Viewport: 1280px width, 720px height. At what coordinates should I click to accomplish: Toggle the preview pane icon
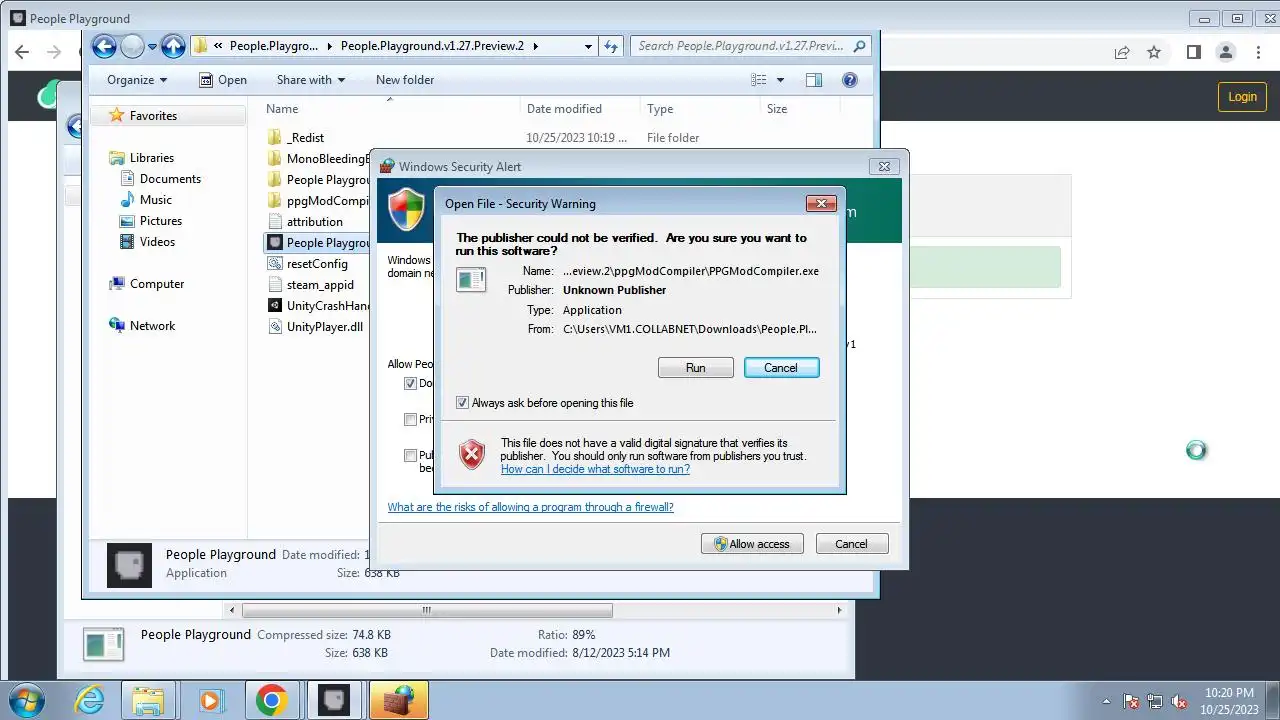point(814,80)
